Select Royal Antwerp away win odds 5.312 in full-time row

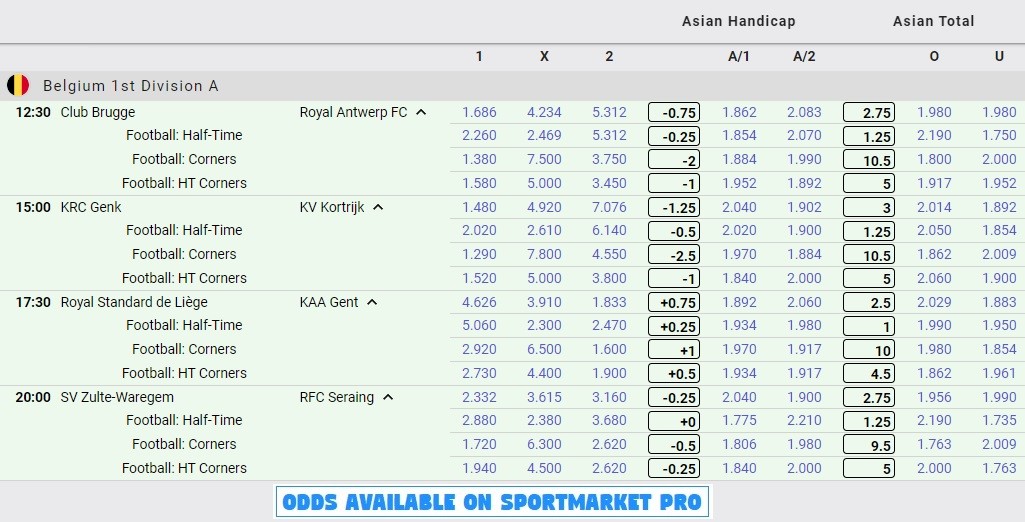[x=609, y=112]
